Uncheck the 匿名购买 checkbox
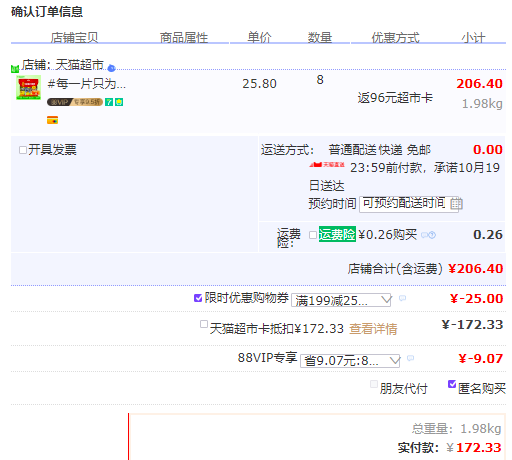 point(452,384)
